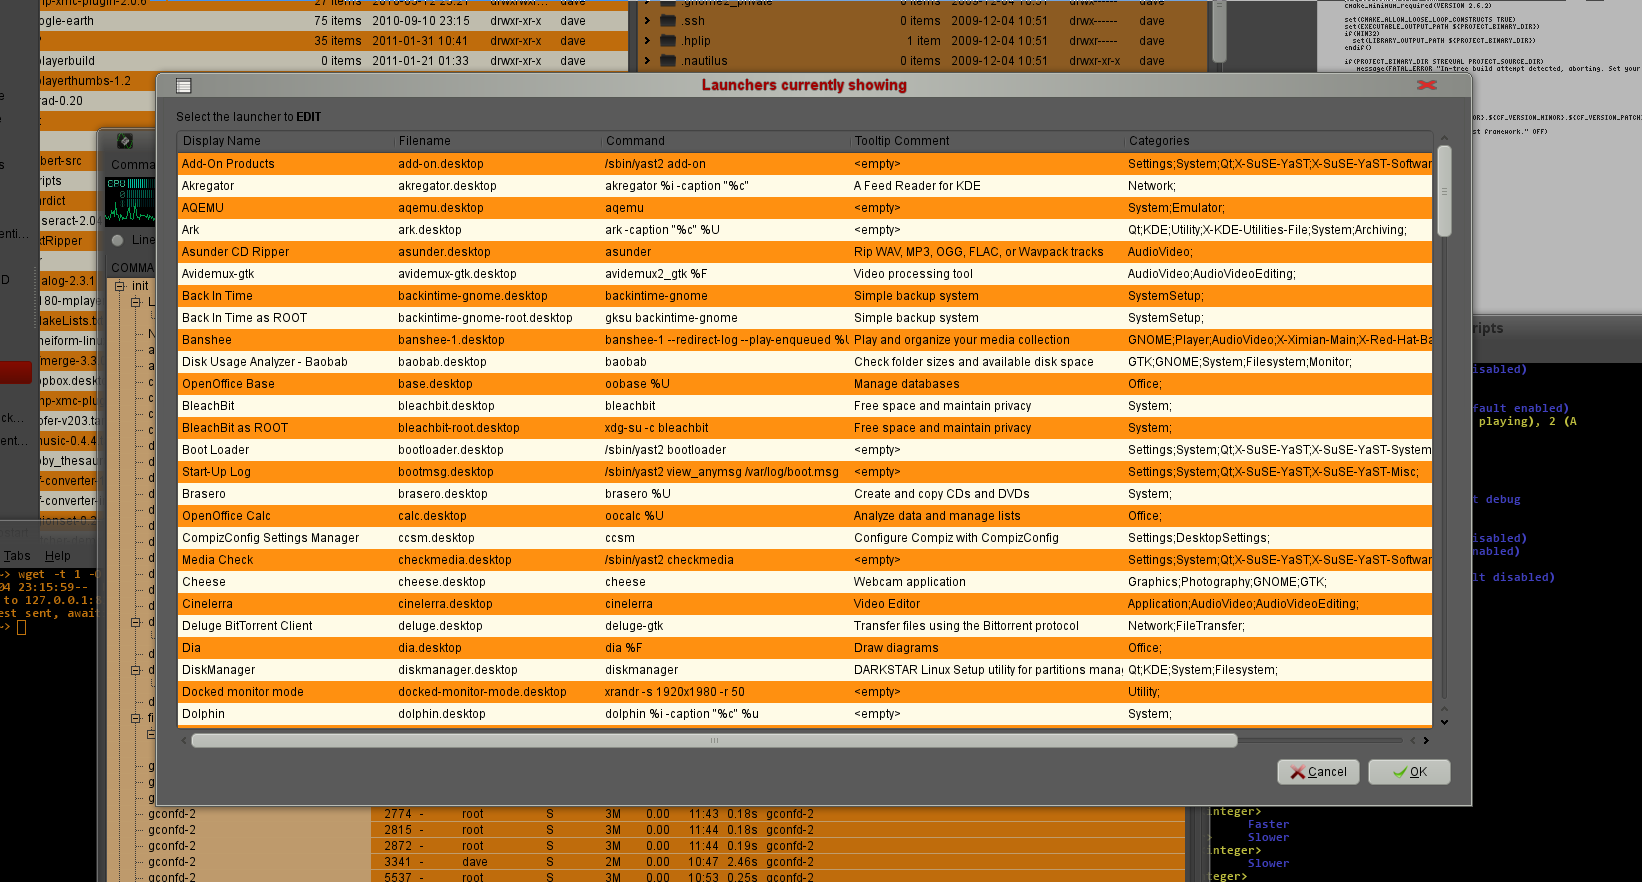Collapse the init tree node
Image resolution: width=1642 pixels, height=882 pixels.
tap(120, 286)
